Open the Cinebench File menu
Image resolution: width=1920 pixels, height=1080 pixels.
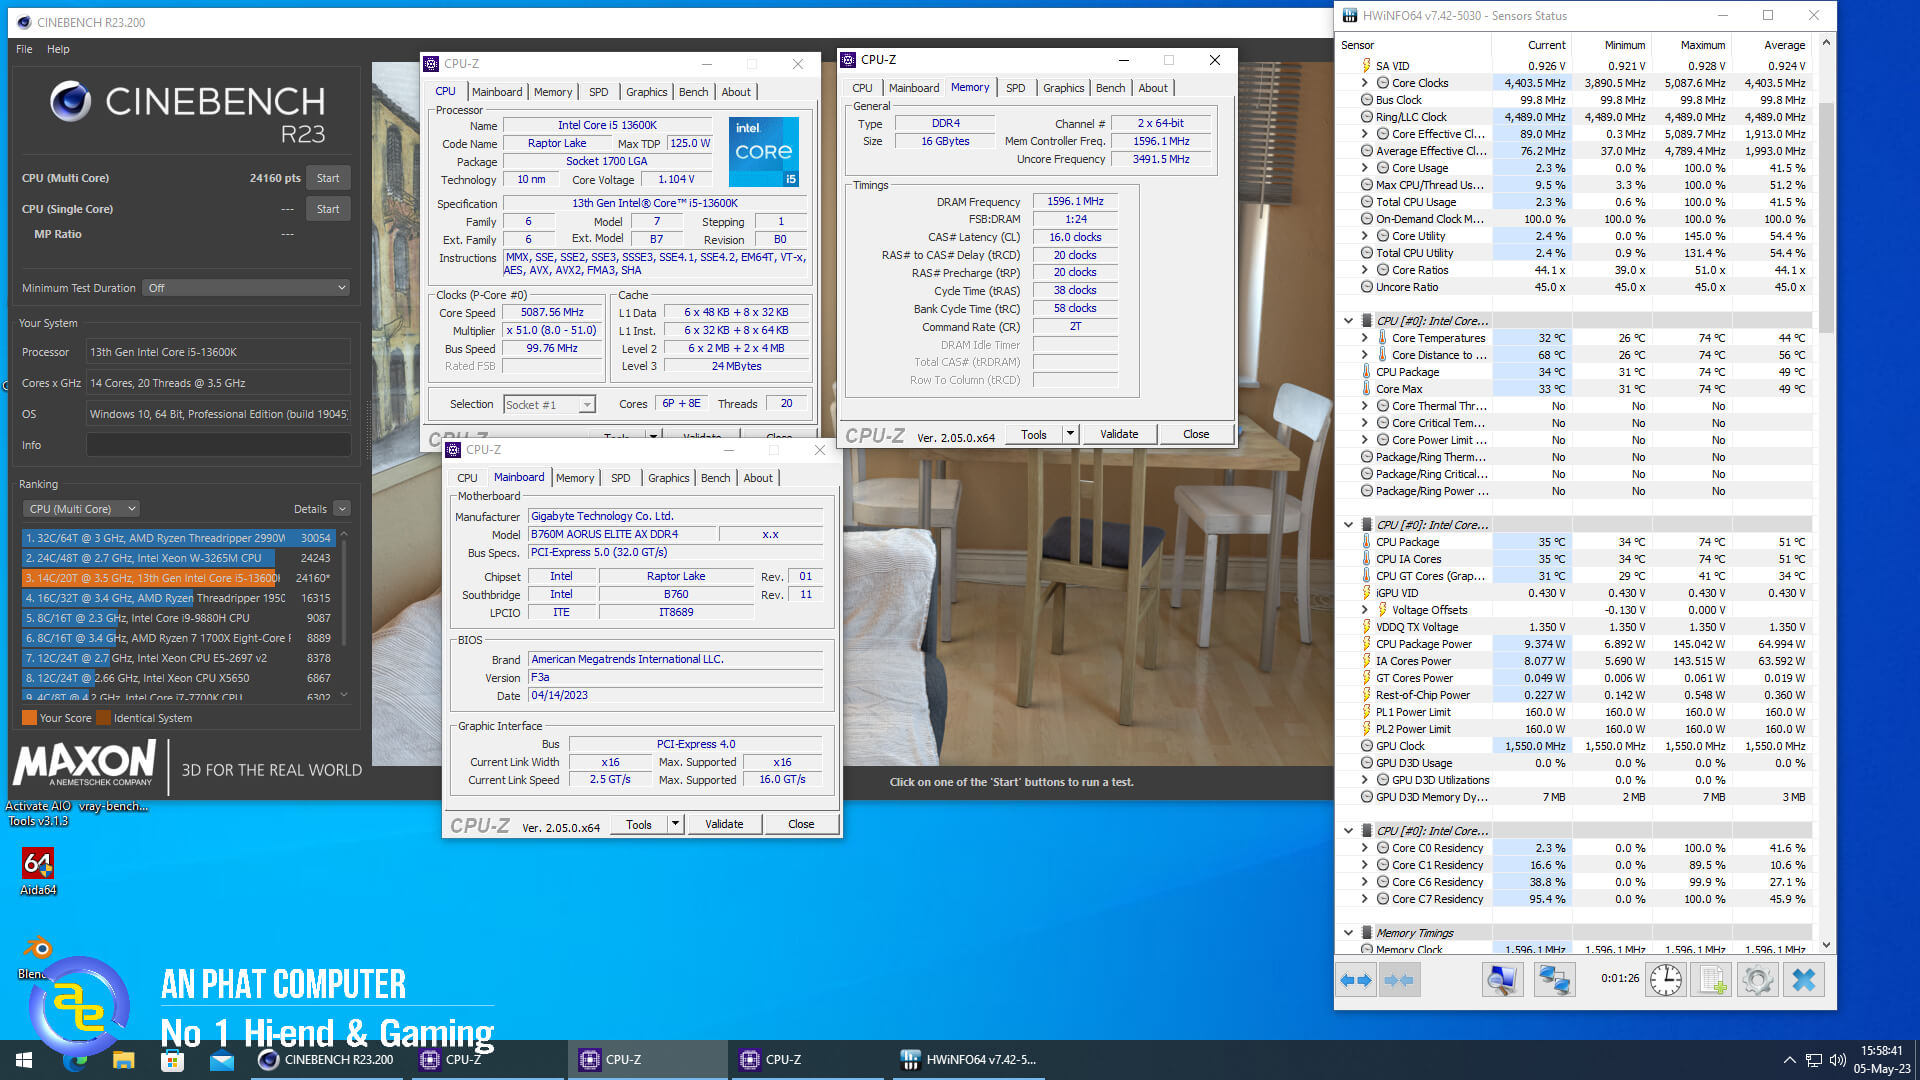(x=24, y=49)
